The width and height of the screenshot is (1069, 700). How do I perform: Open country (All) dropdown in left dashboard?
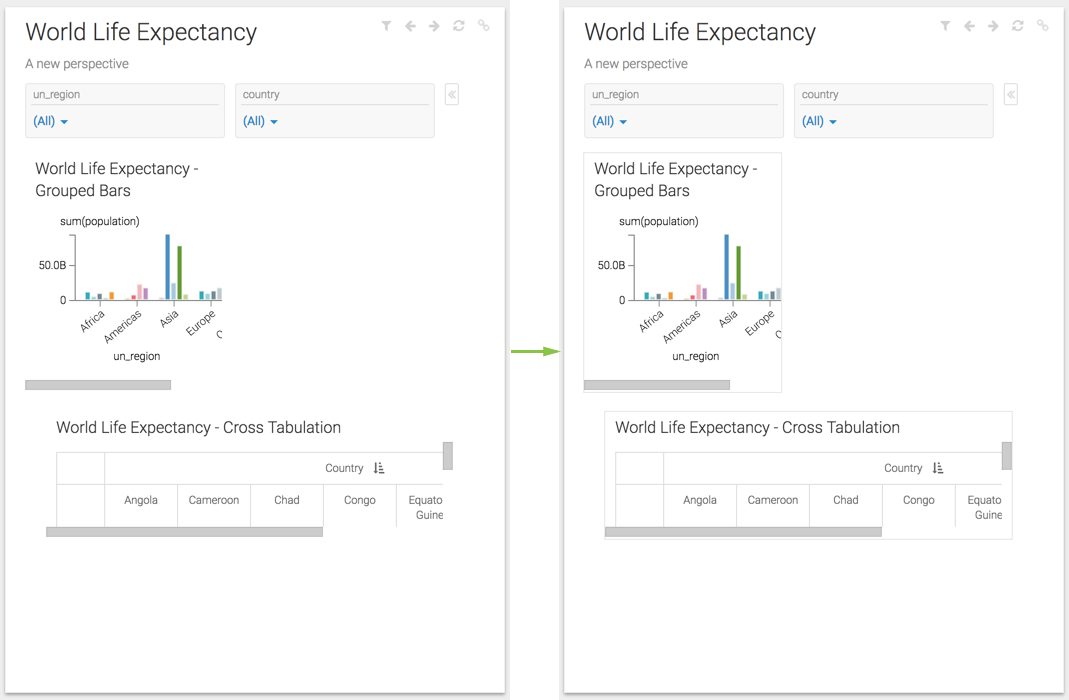tap(260, 121)
